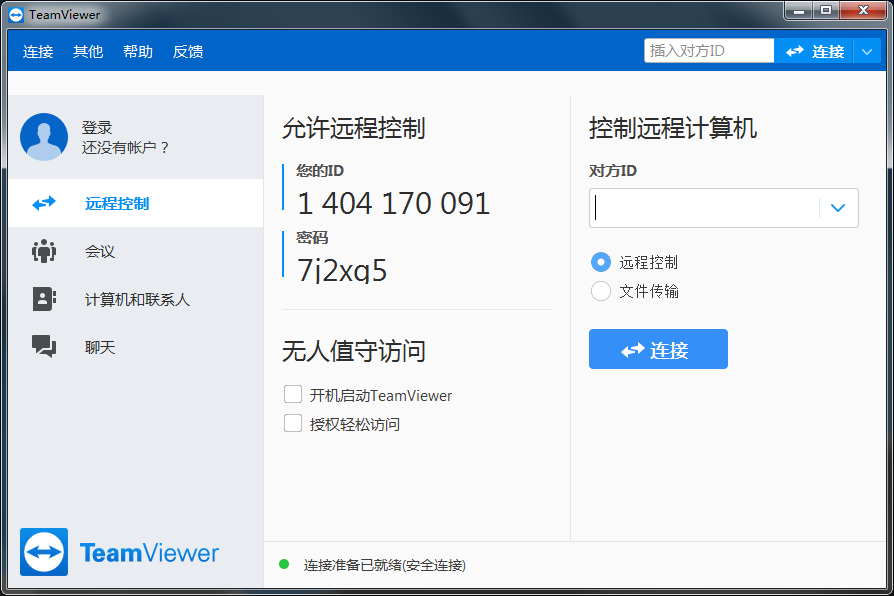Open the 帮助 menu
This screenshot has width=894, height=596.
[x=138, y=52]
